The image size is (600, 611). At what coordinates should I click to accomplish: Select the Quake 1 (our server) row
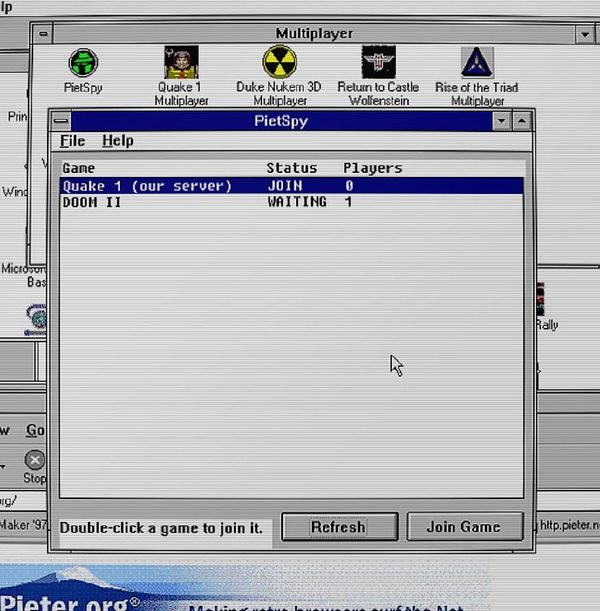291,186
